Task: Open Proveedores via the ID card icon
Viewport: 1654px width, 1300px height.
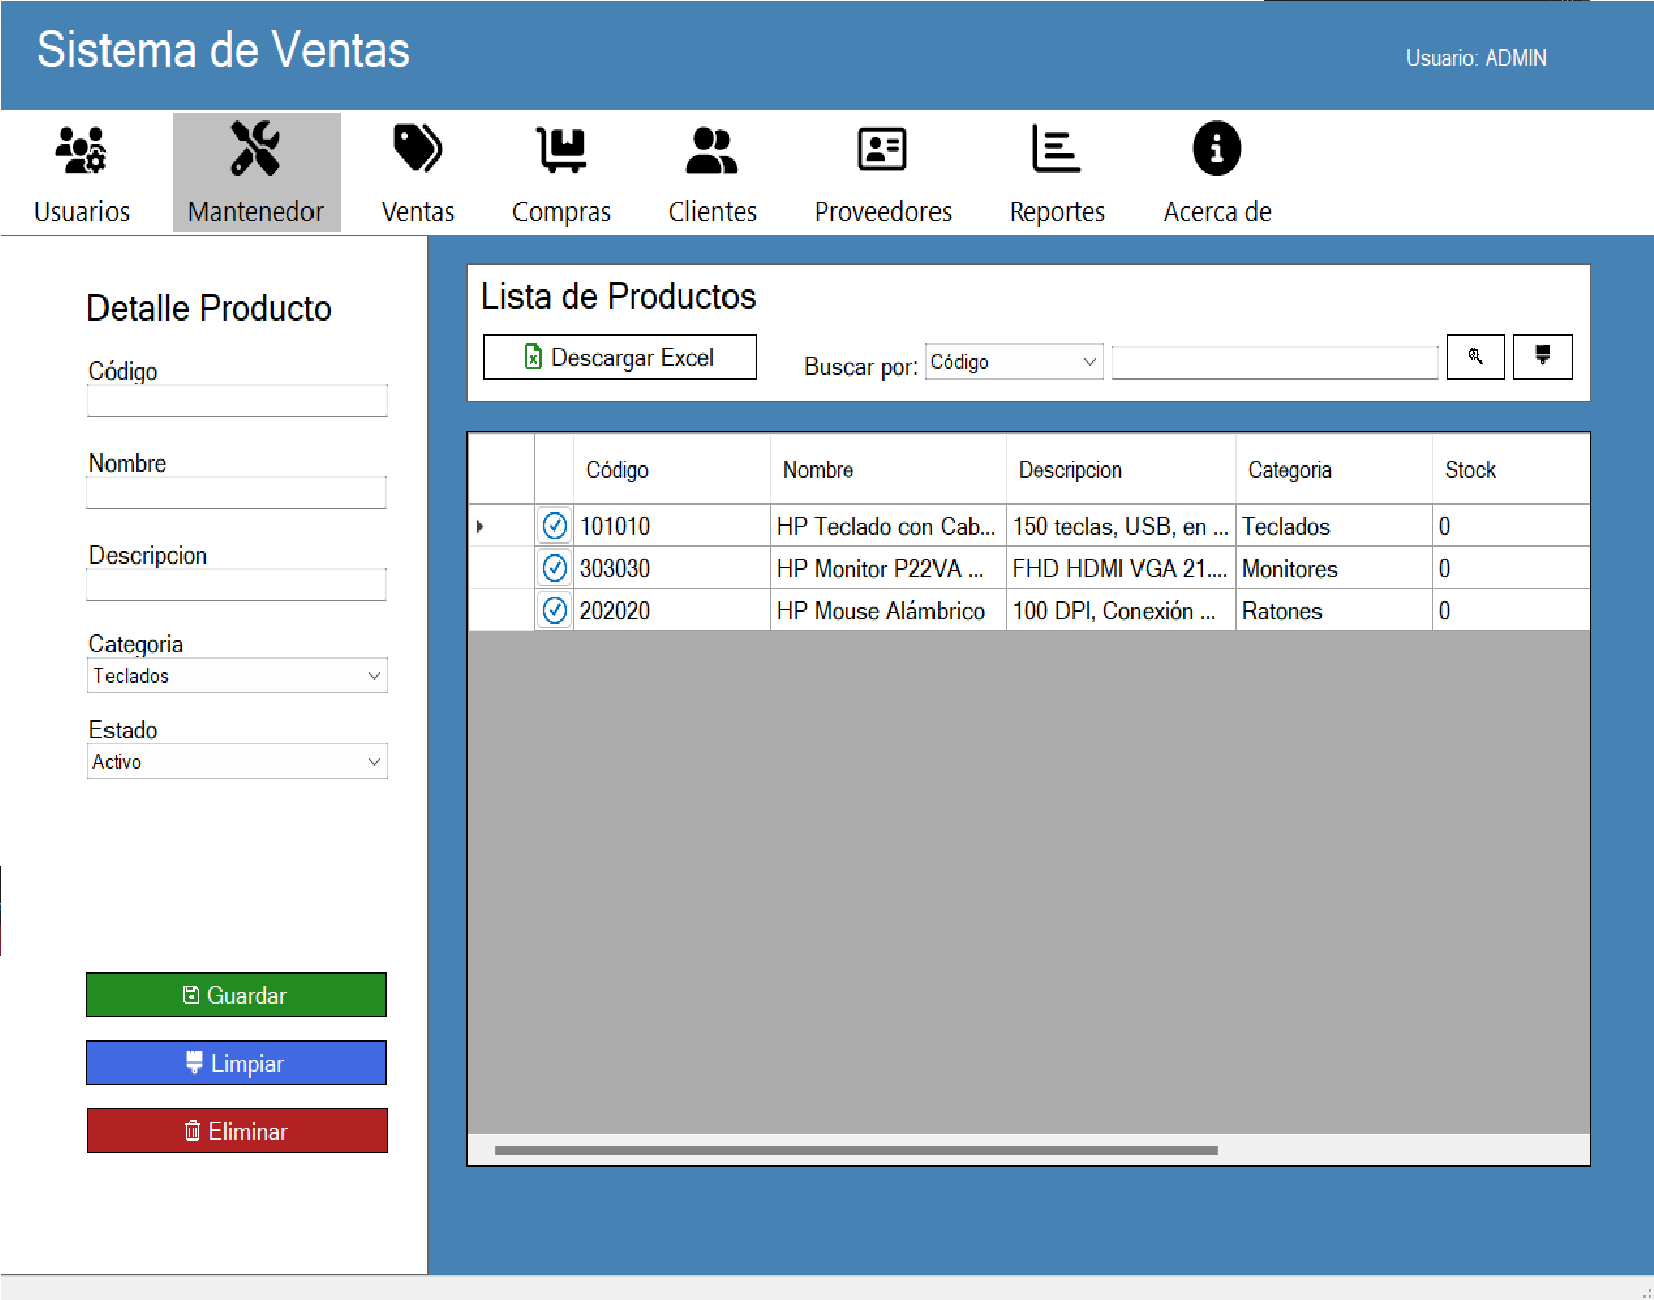Action: 882,150
